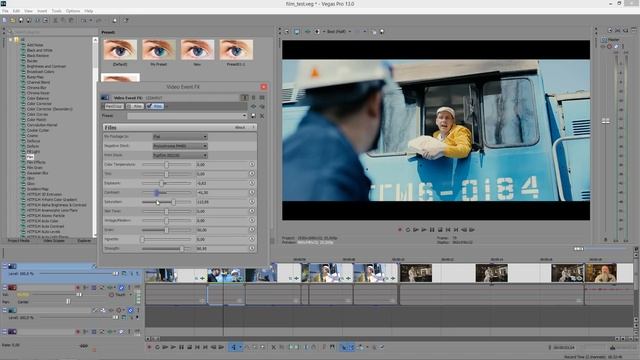Open the Preset dropdown in FX dialog

tap(187, 116)
